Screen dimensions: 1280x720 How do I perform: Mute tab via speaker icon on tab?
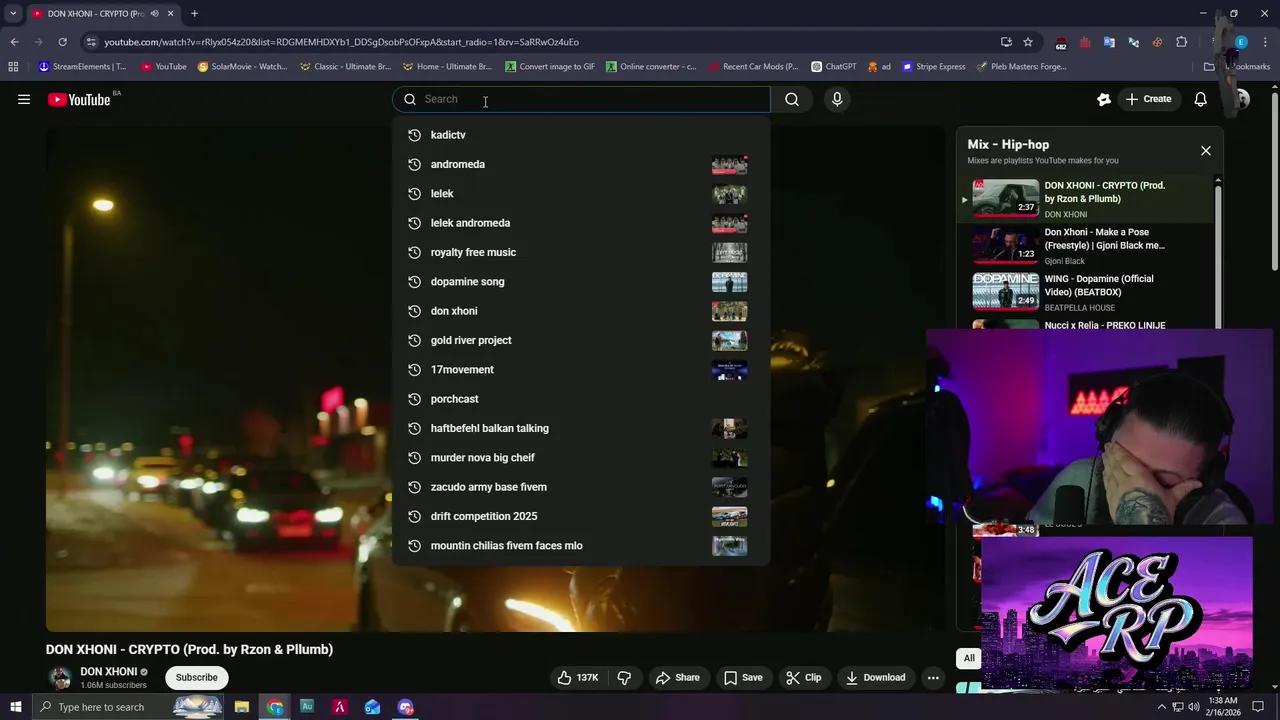(154, 13)
